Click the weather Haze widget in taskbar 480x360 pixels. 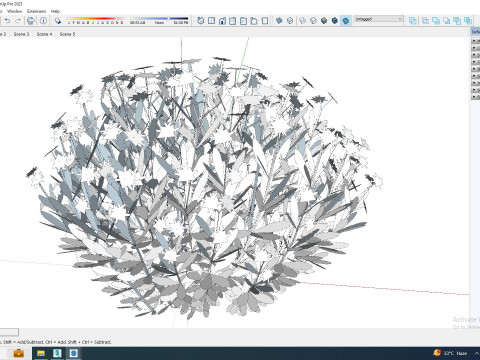pyautogui.click(x=450, y=353)
